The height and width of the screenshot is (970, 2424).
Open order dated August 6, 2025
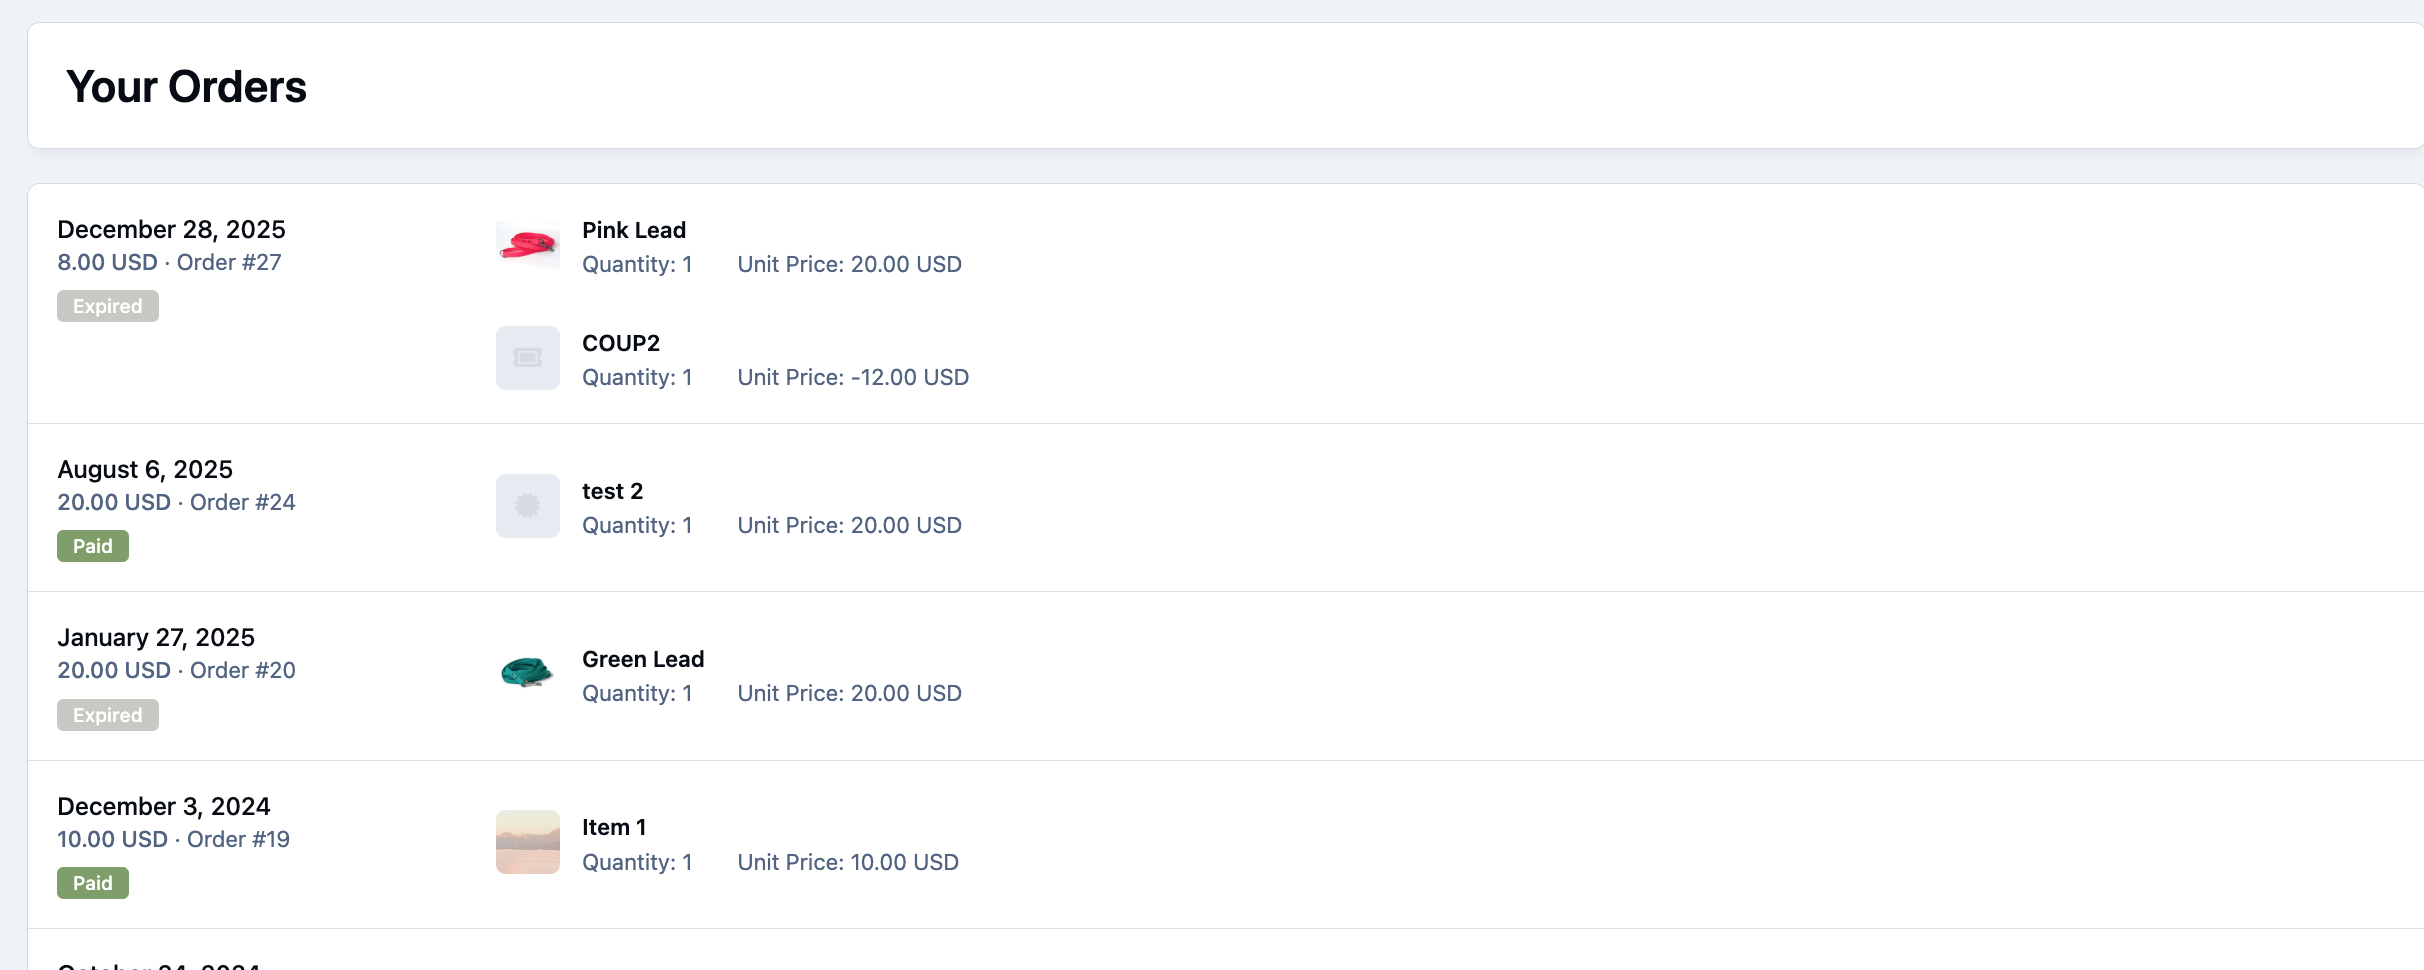[x=145, y=469]
